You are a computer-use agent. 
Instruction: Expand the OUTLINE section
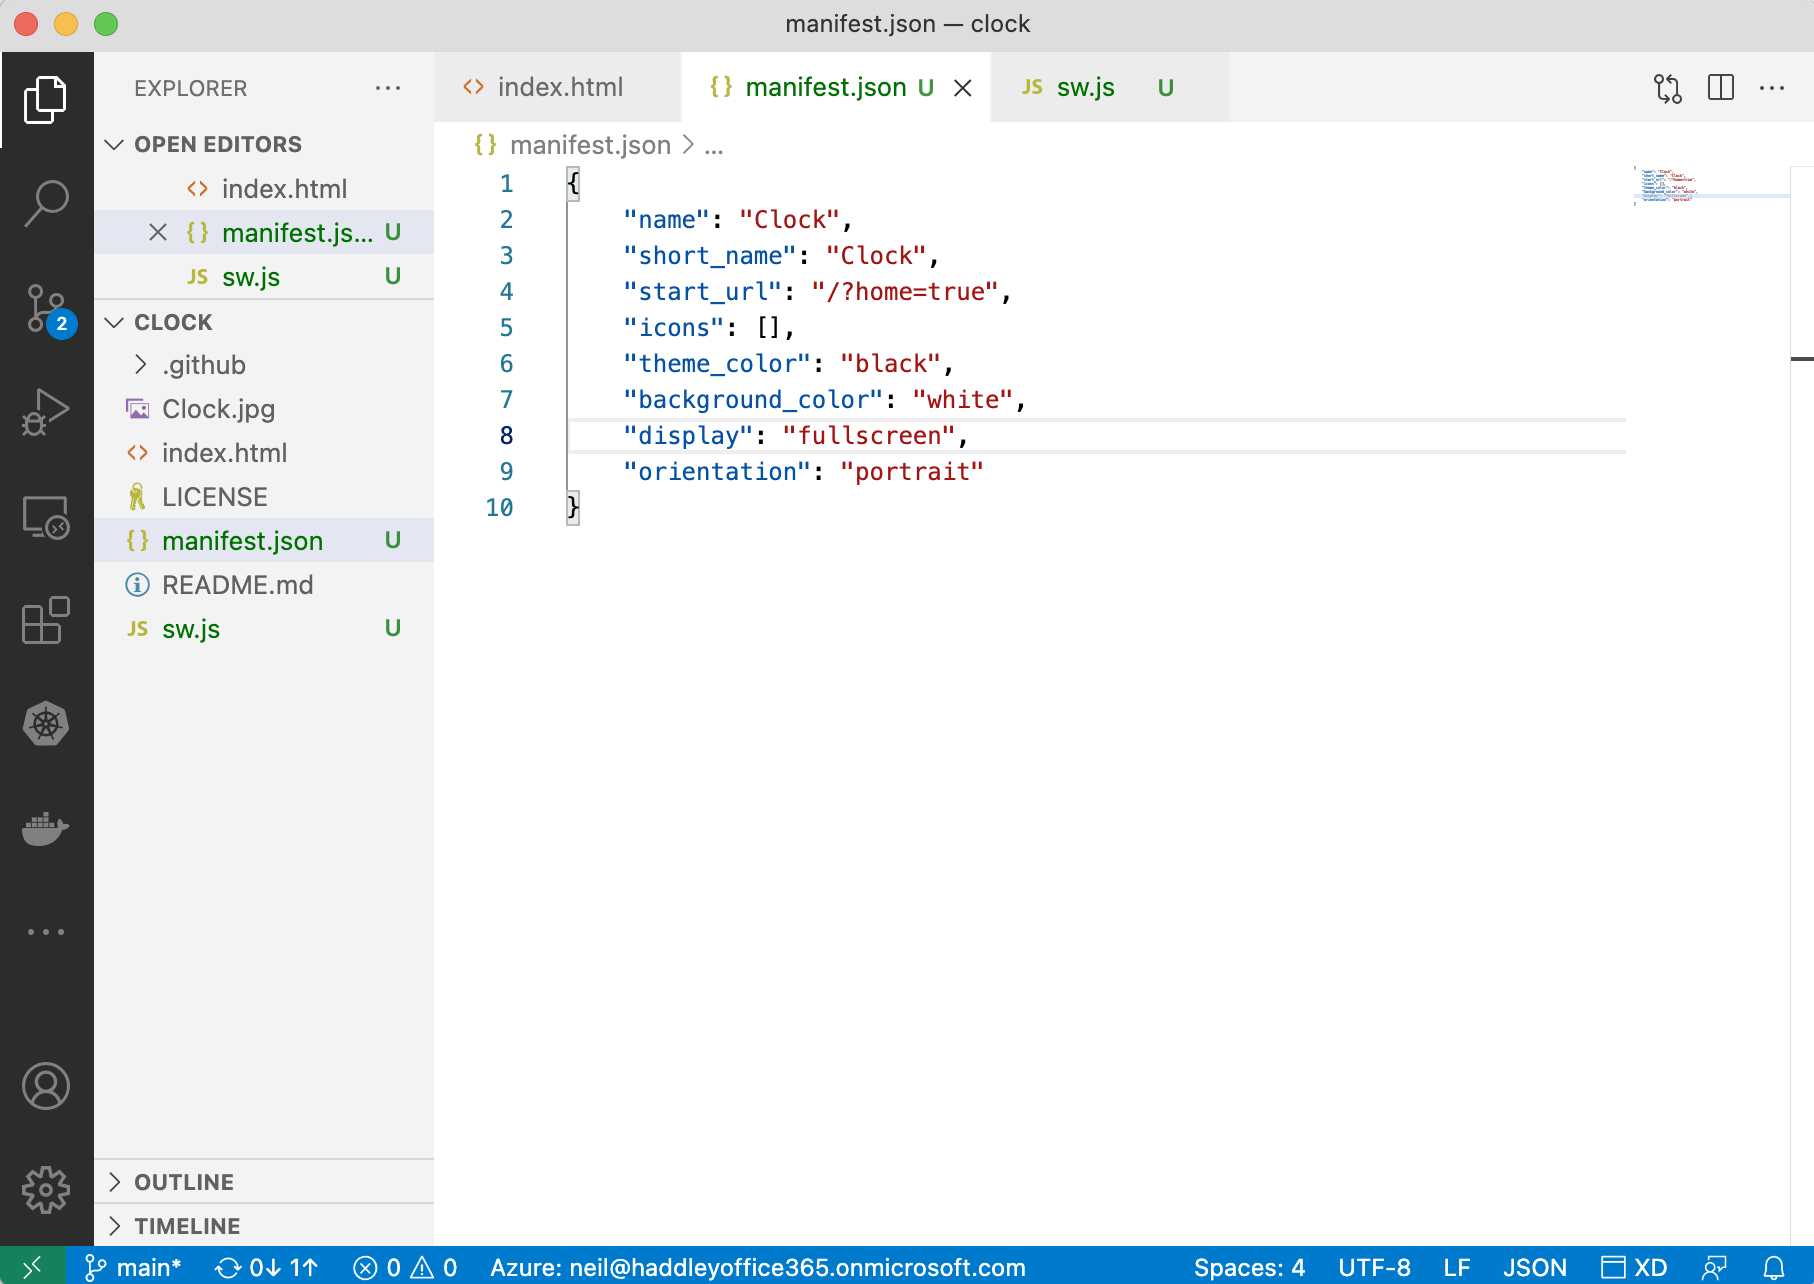184,1182
